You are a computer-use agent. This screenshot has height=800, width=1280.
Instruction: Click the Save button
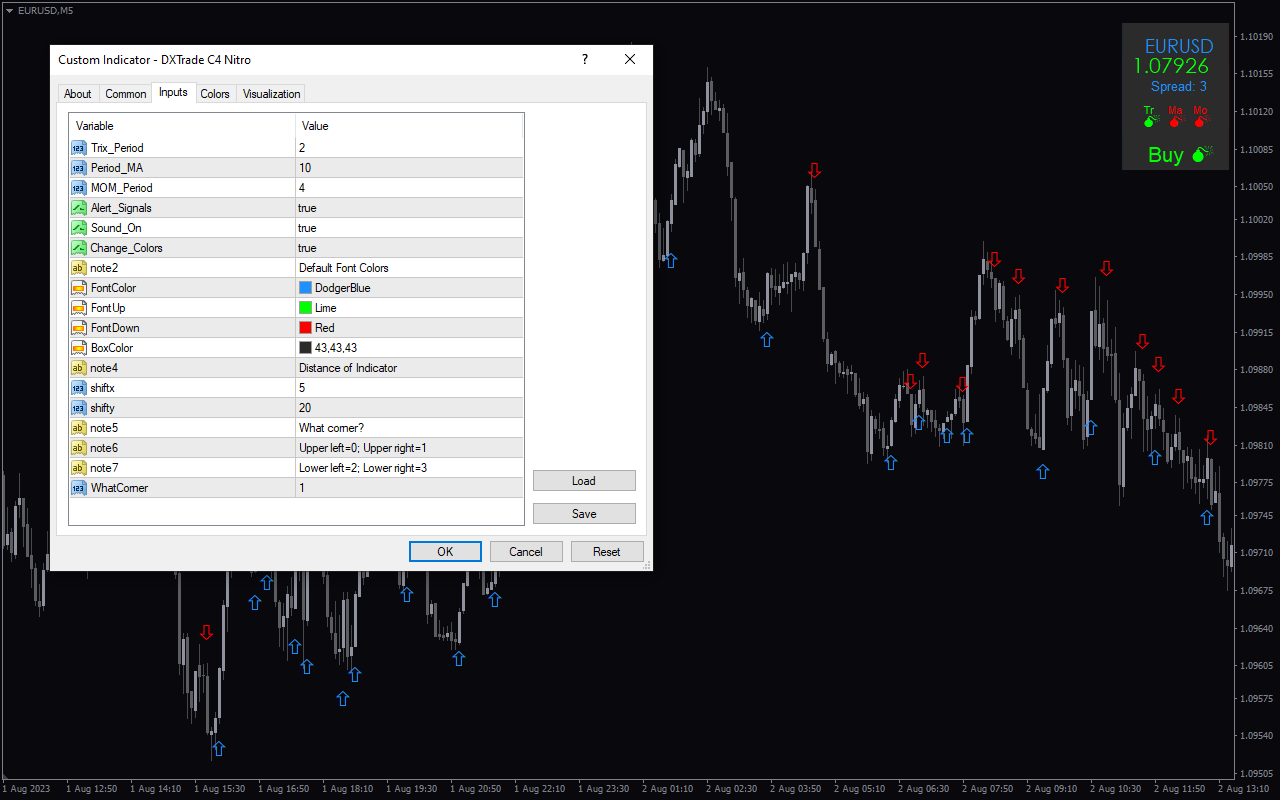584,514
